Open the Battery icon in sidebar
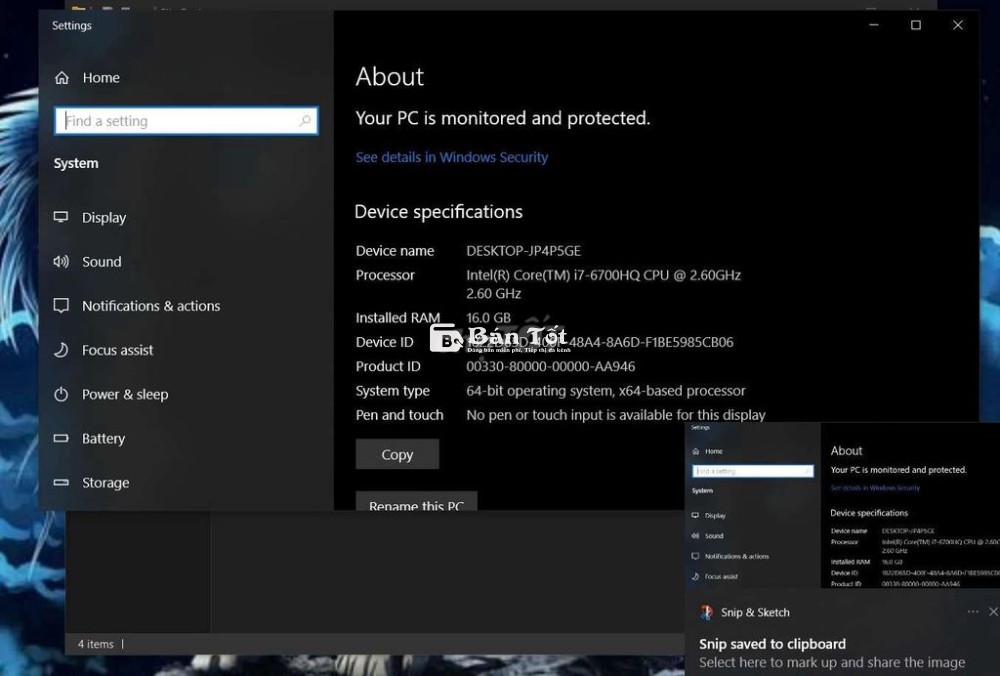This screenshot has width=1000, height=676. coord(61,438)
